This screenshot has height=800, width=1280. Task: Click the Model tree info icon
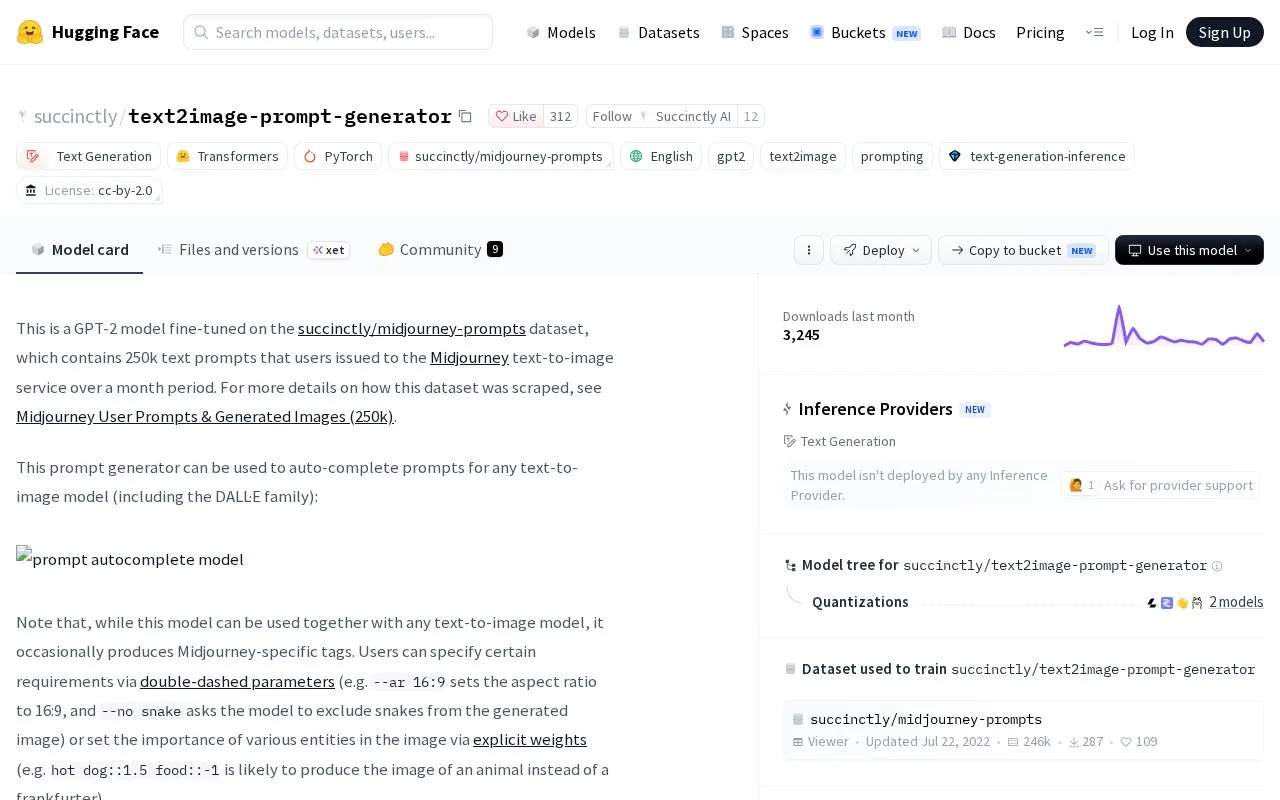click(1217, 566)
